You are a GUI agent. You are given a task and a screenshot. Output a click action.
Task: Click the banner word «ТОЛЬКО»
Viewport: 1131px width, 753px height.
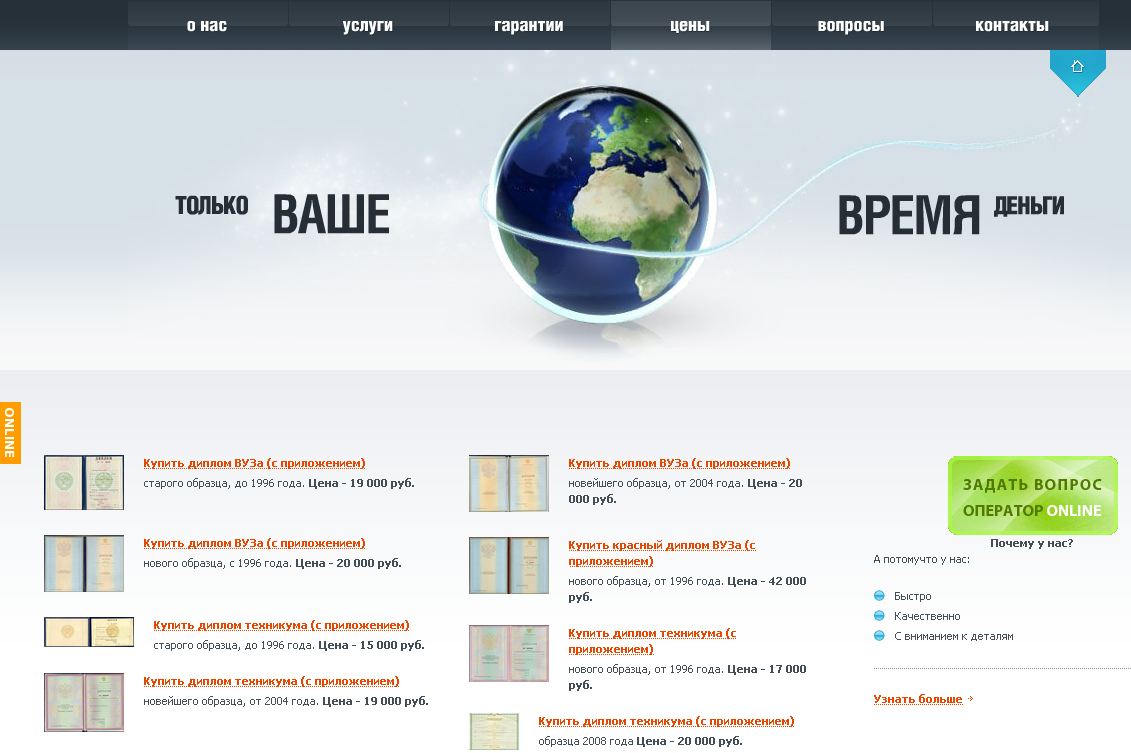(x=212, y=206)
